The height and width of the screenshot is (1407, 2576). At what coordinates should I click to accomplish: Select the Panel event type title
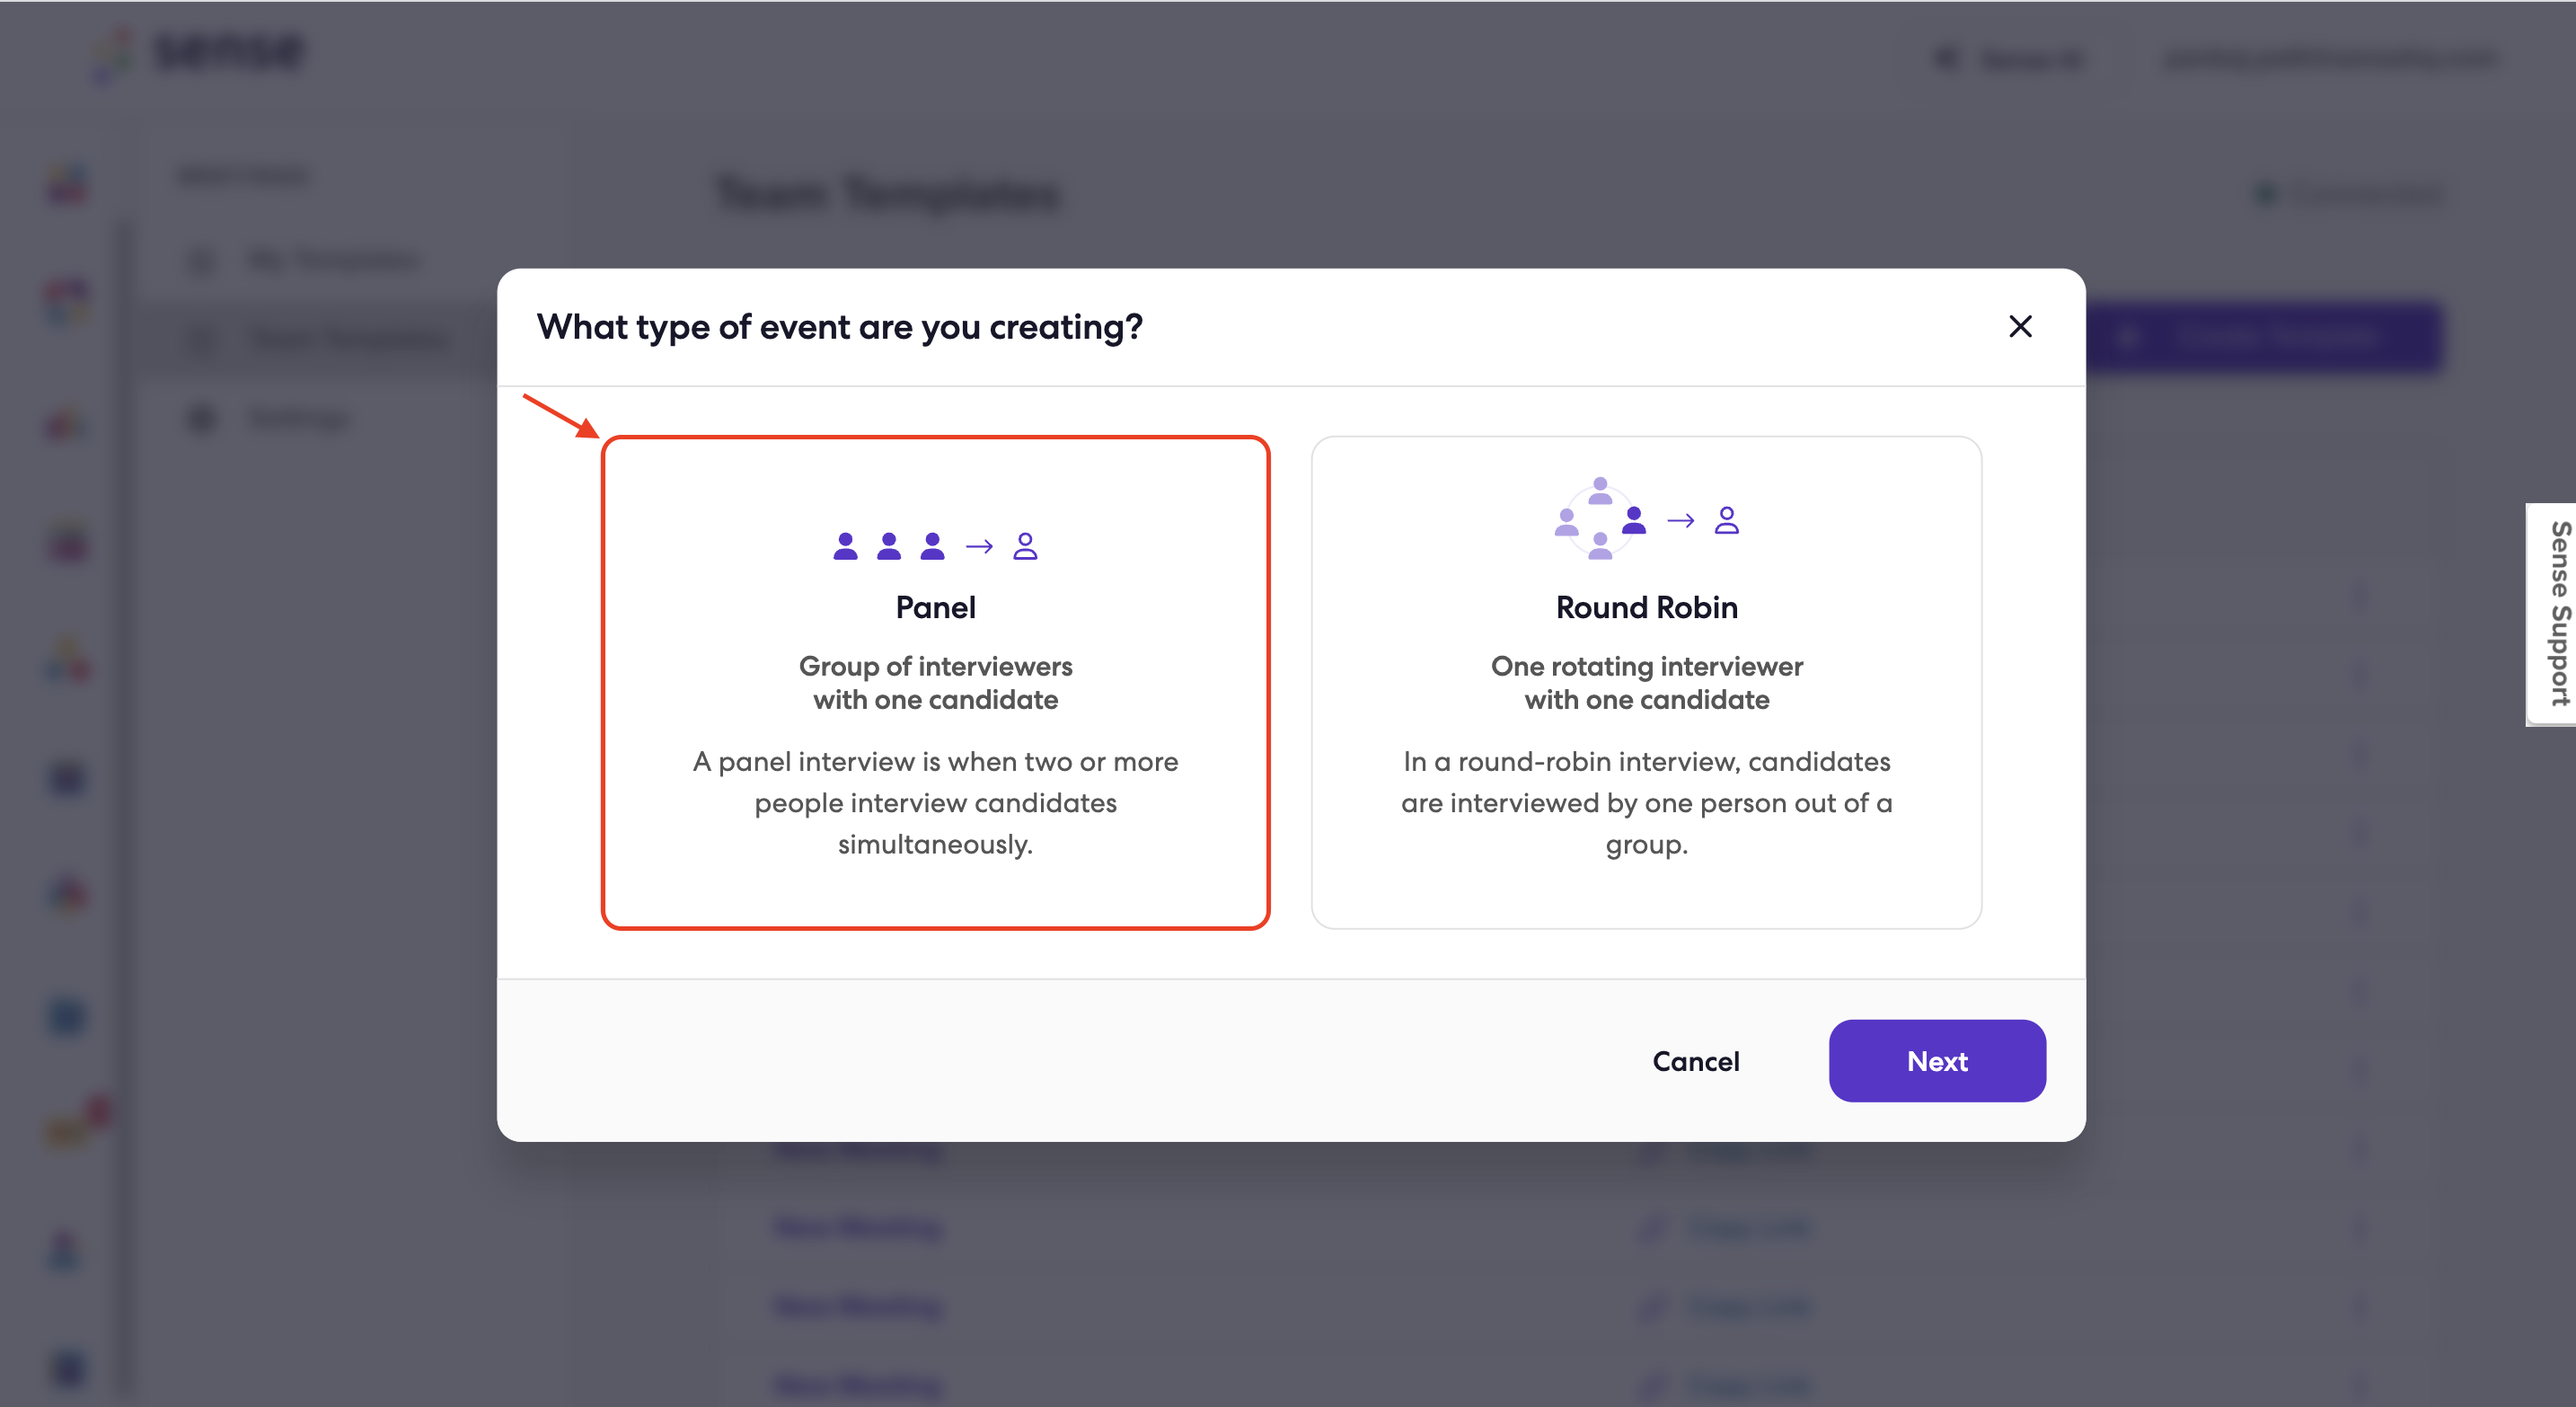pyautogui.click(x=935, y=607)
